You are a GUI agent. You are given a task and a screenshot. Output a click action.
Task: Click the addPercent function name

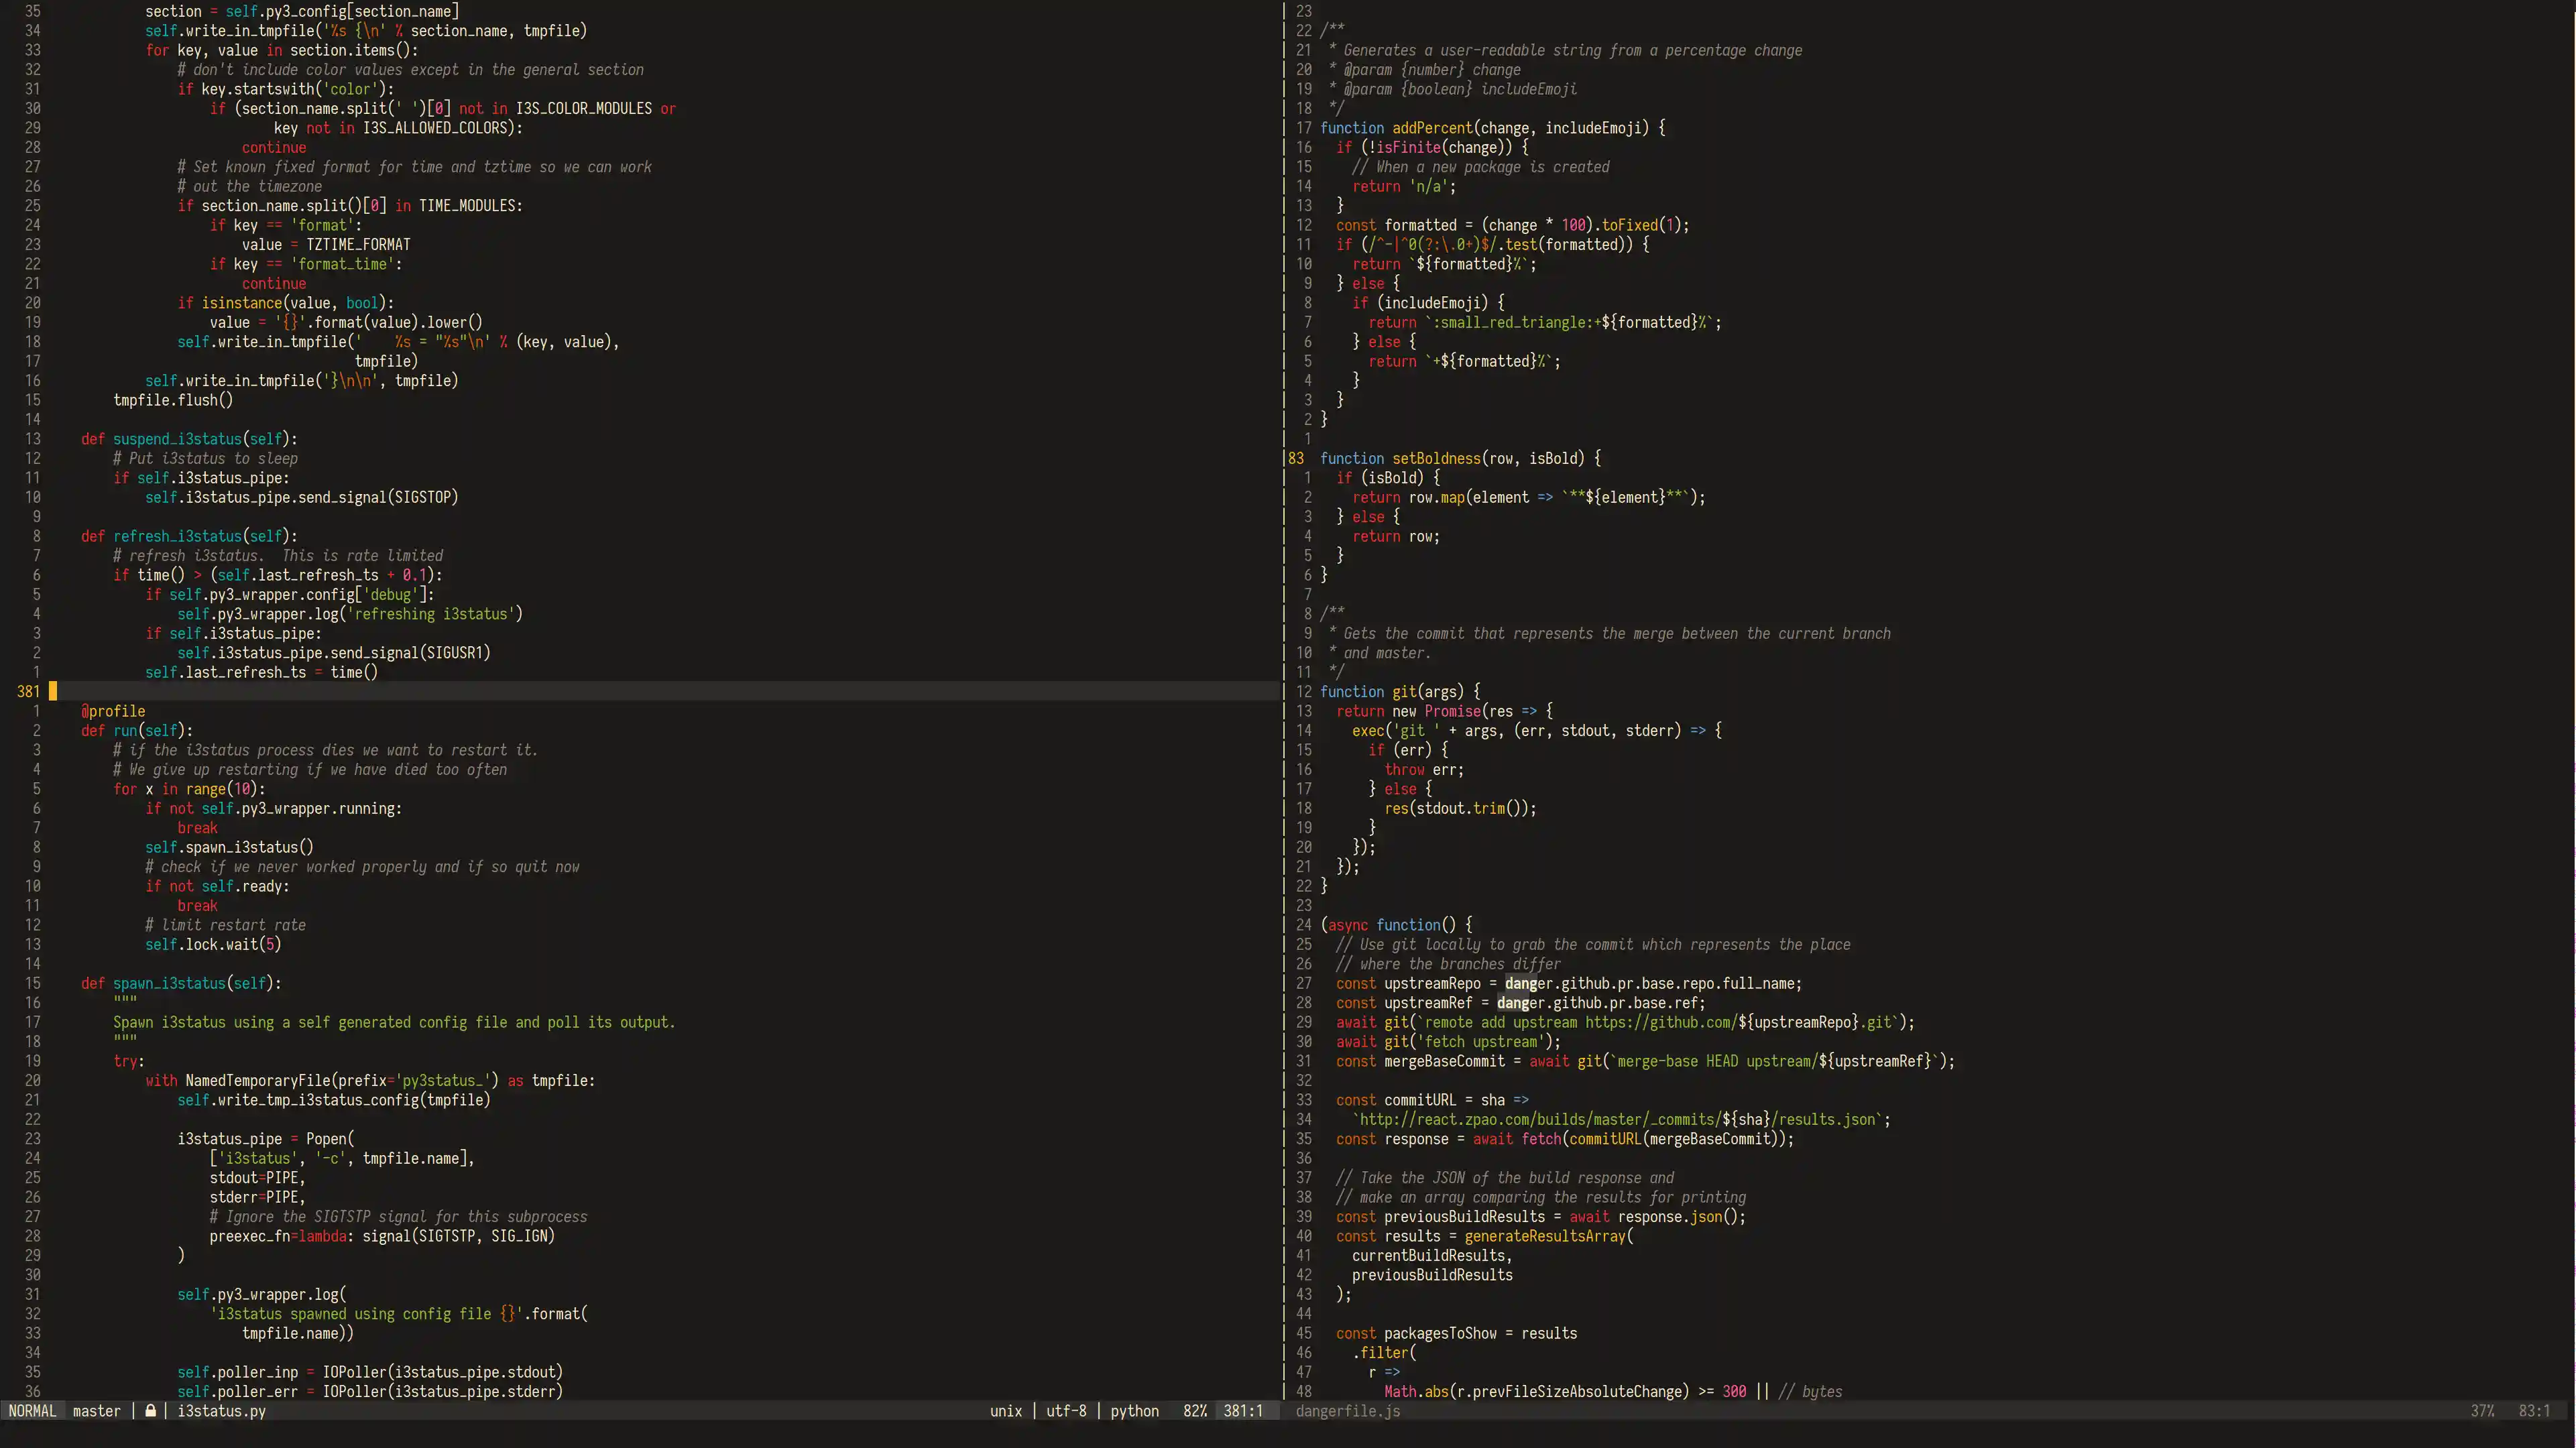click(x=1432, y=127)
